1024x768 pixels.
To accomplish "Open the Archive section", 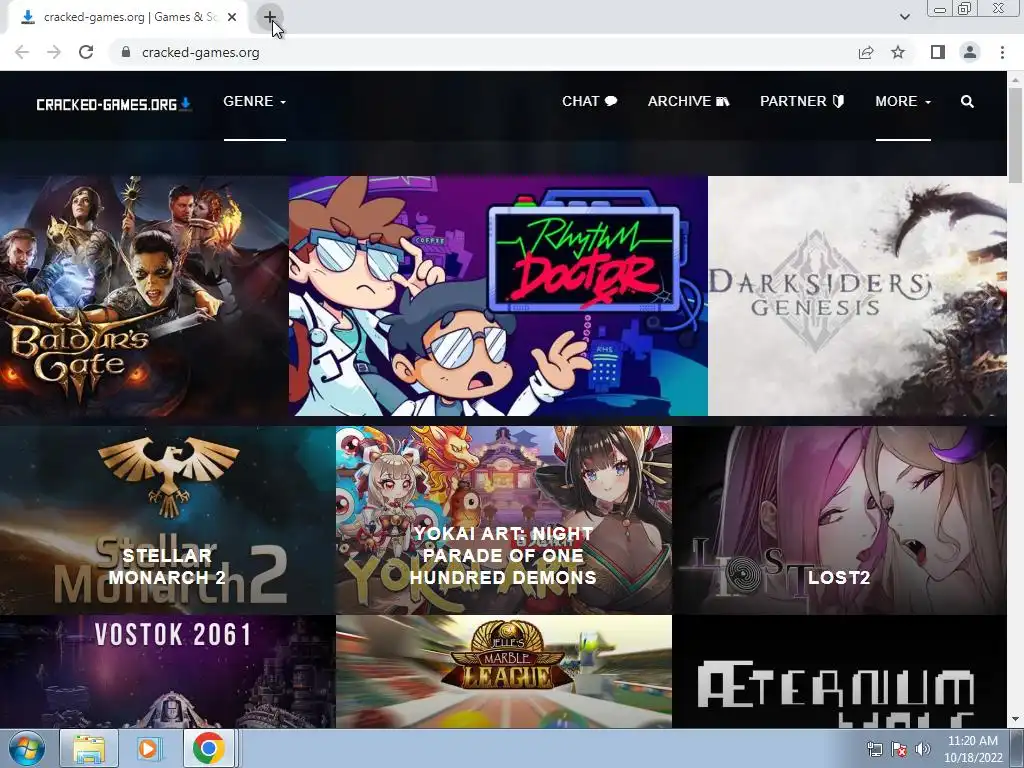I will tap(688, 101).
